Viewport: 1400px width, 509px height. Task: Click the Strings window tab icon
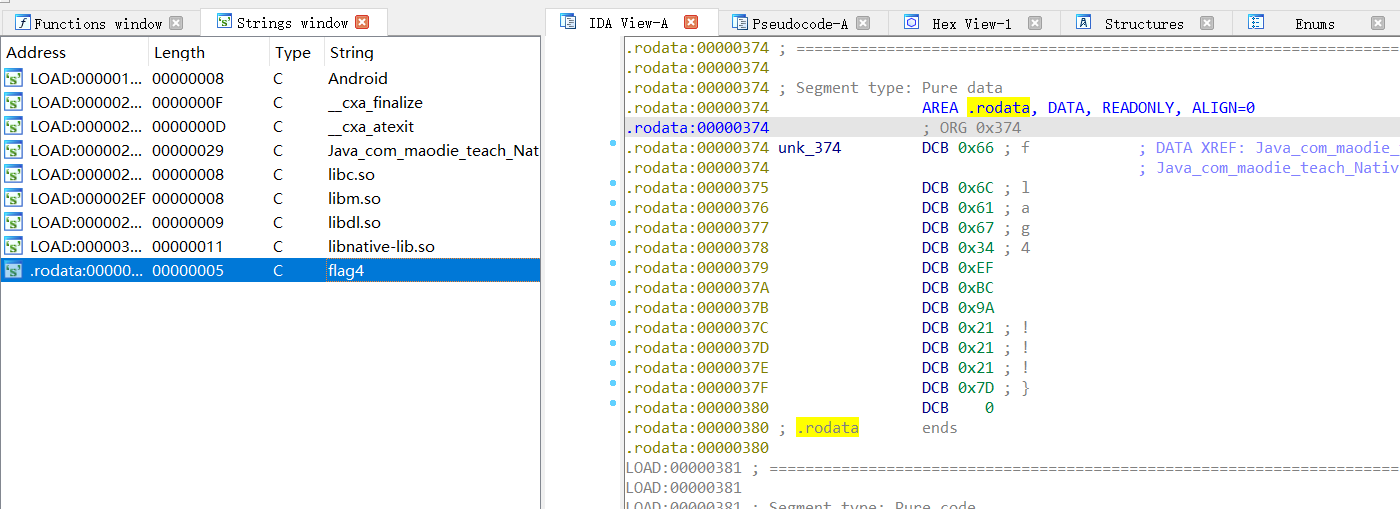pyautogui.click(x=225, y=22)
